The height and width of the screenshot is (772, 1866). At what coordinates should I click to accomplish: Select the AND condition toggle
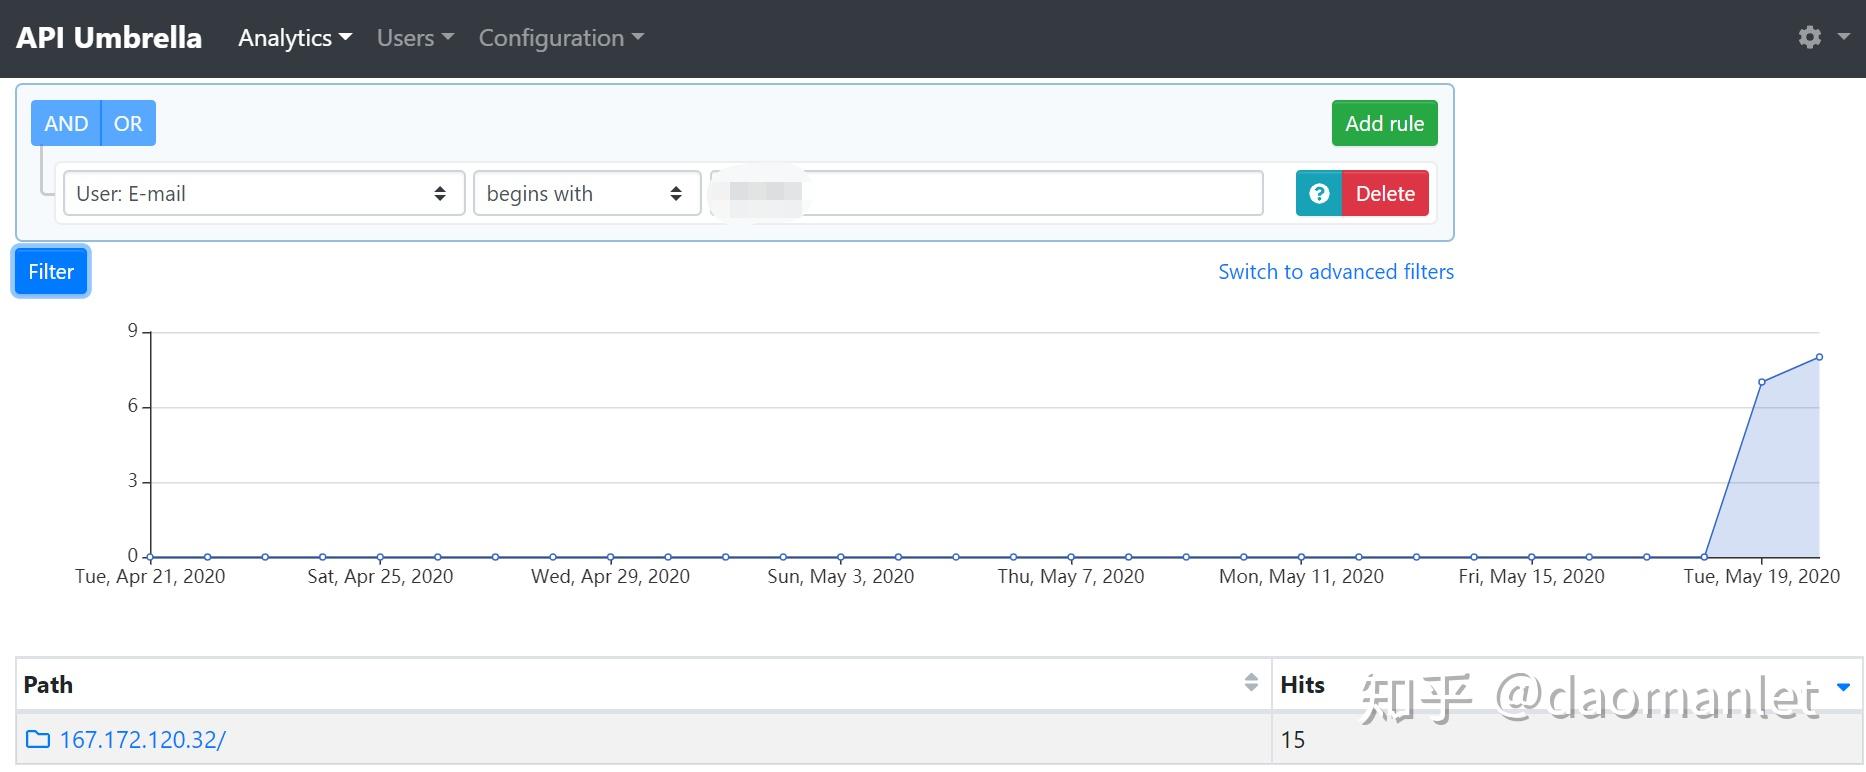click(66, 124)
